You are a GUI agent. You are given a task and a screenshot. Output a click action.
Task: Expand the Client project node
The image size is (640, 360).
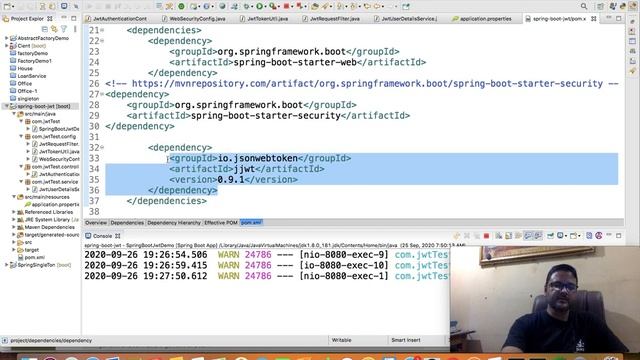pos(7,46)
